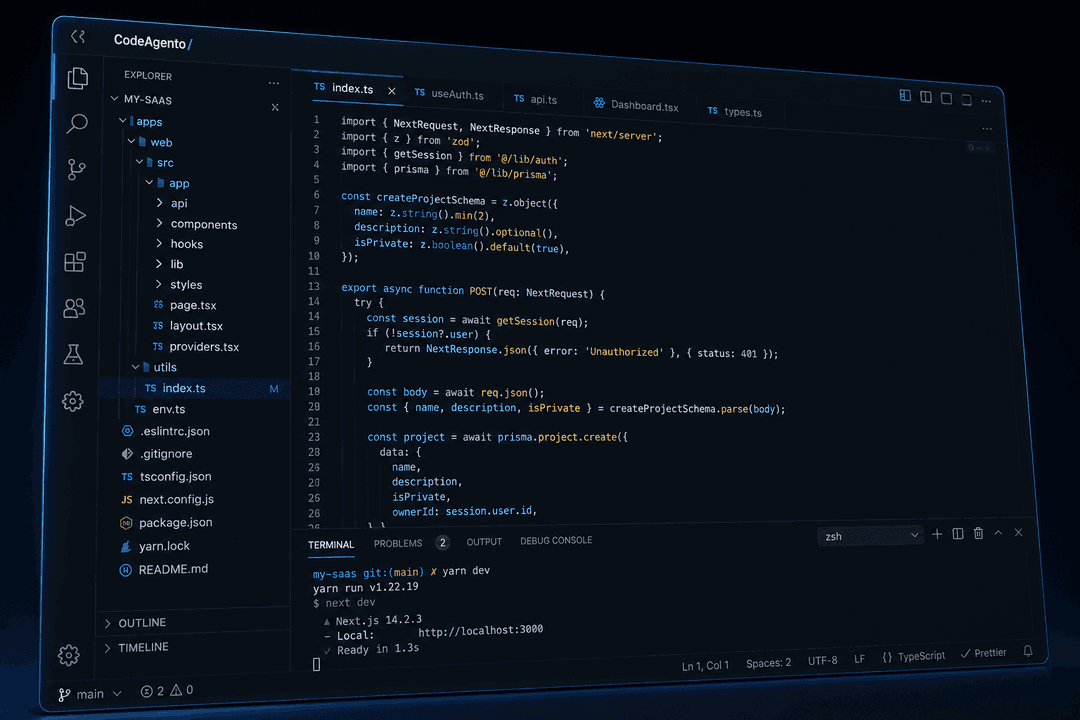The height and width of the screenshot is (720, 1080).
Task: Open Explorer panel more actions ellipsis
Action: coord(274,83)
